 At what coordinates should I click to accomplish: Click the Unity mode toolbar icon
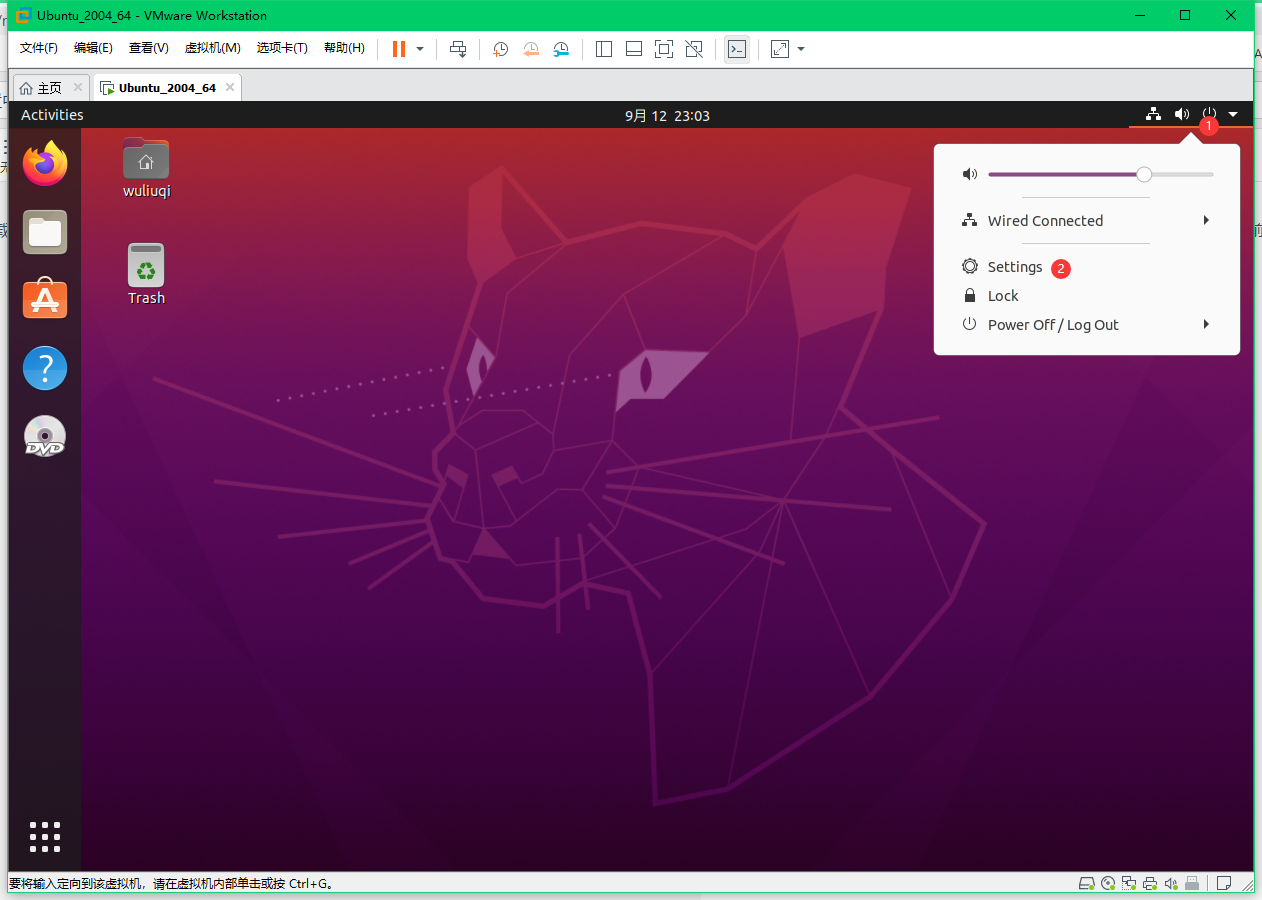[x=694, y=49]
